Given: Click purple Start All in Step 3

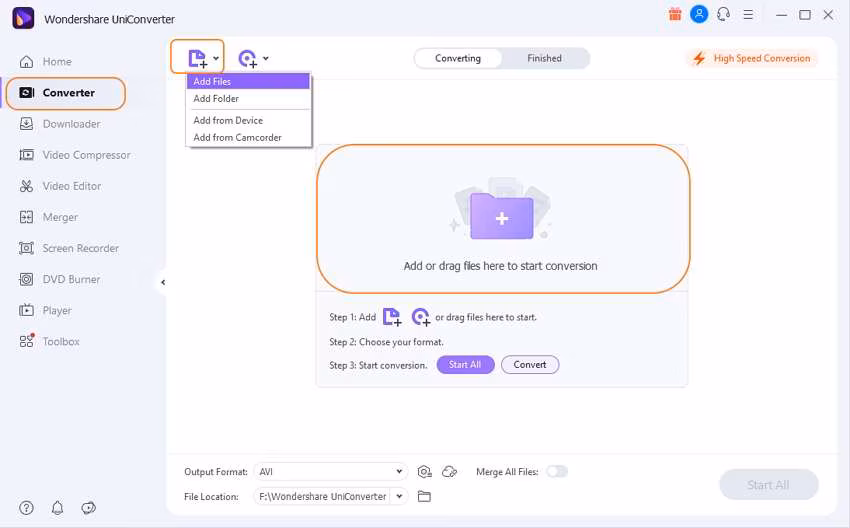Looking at the screenshot, I should pyautogui.click(x=465, y=365).
